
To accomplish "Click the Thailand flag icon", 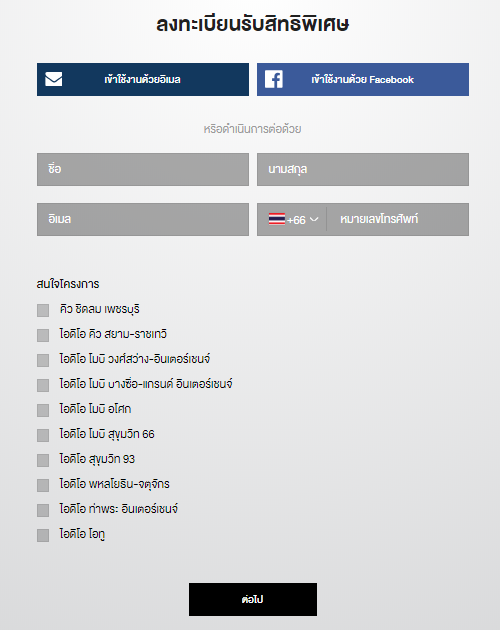I will 277,219.
